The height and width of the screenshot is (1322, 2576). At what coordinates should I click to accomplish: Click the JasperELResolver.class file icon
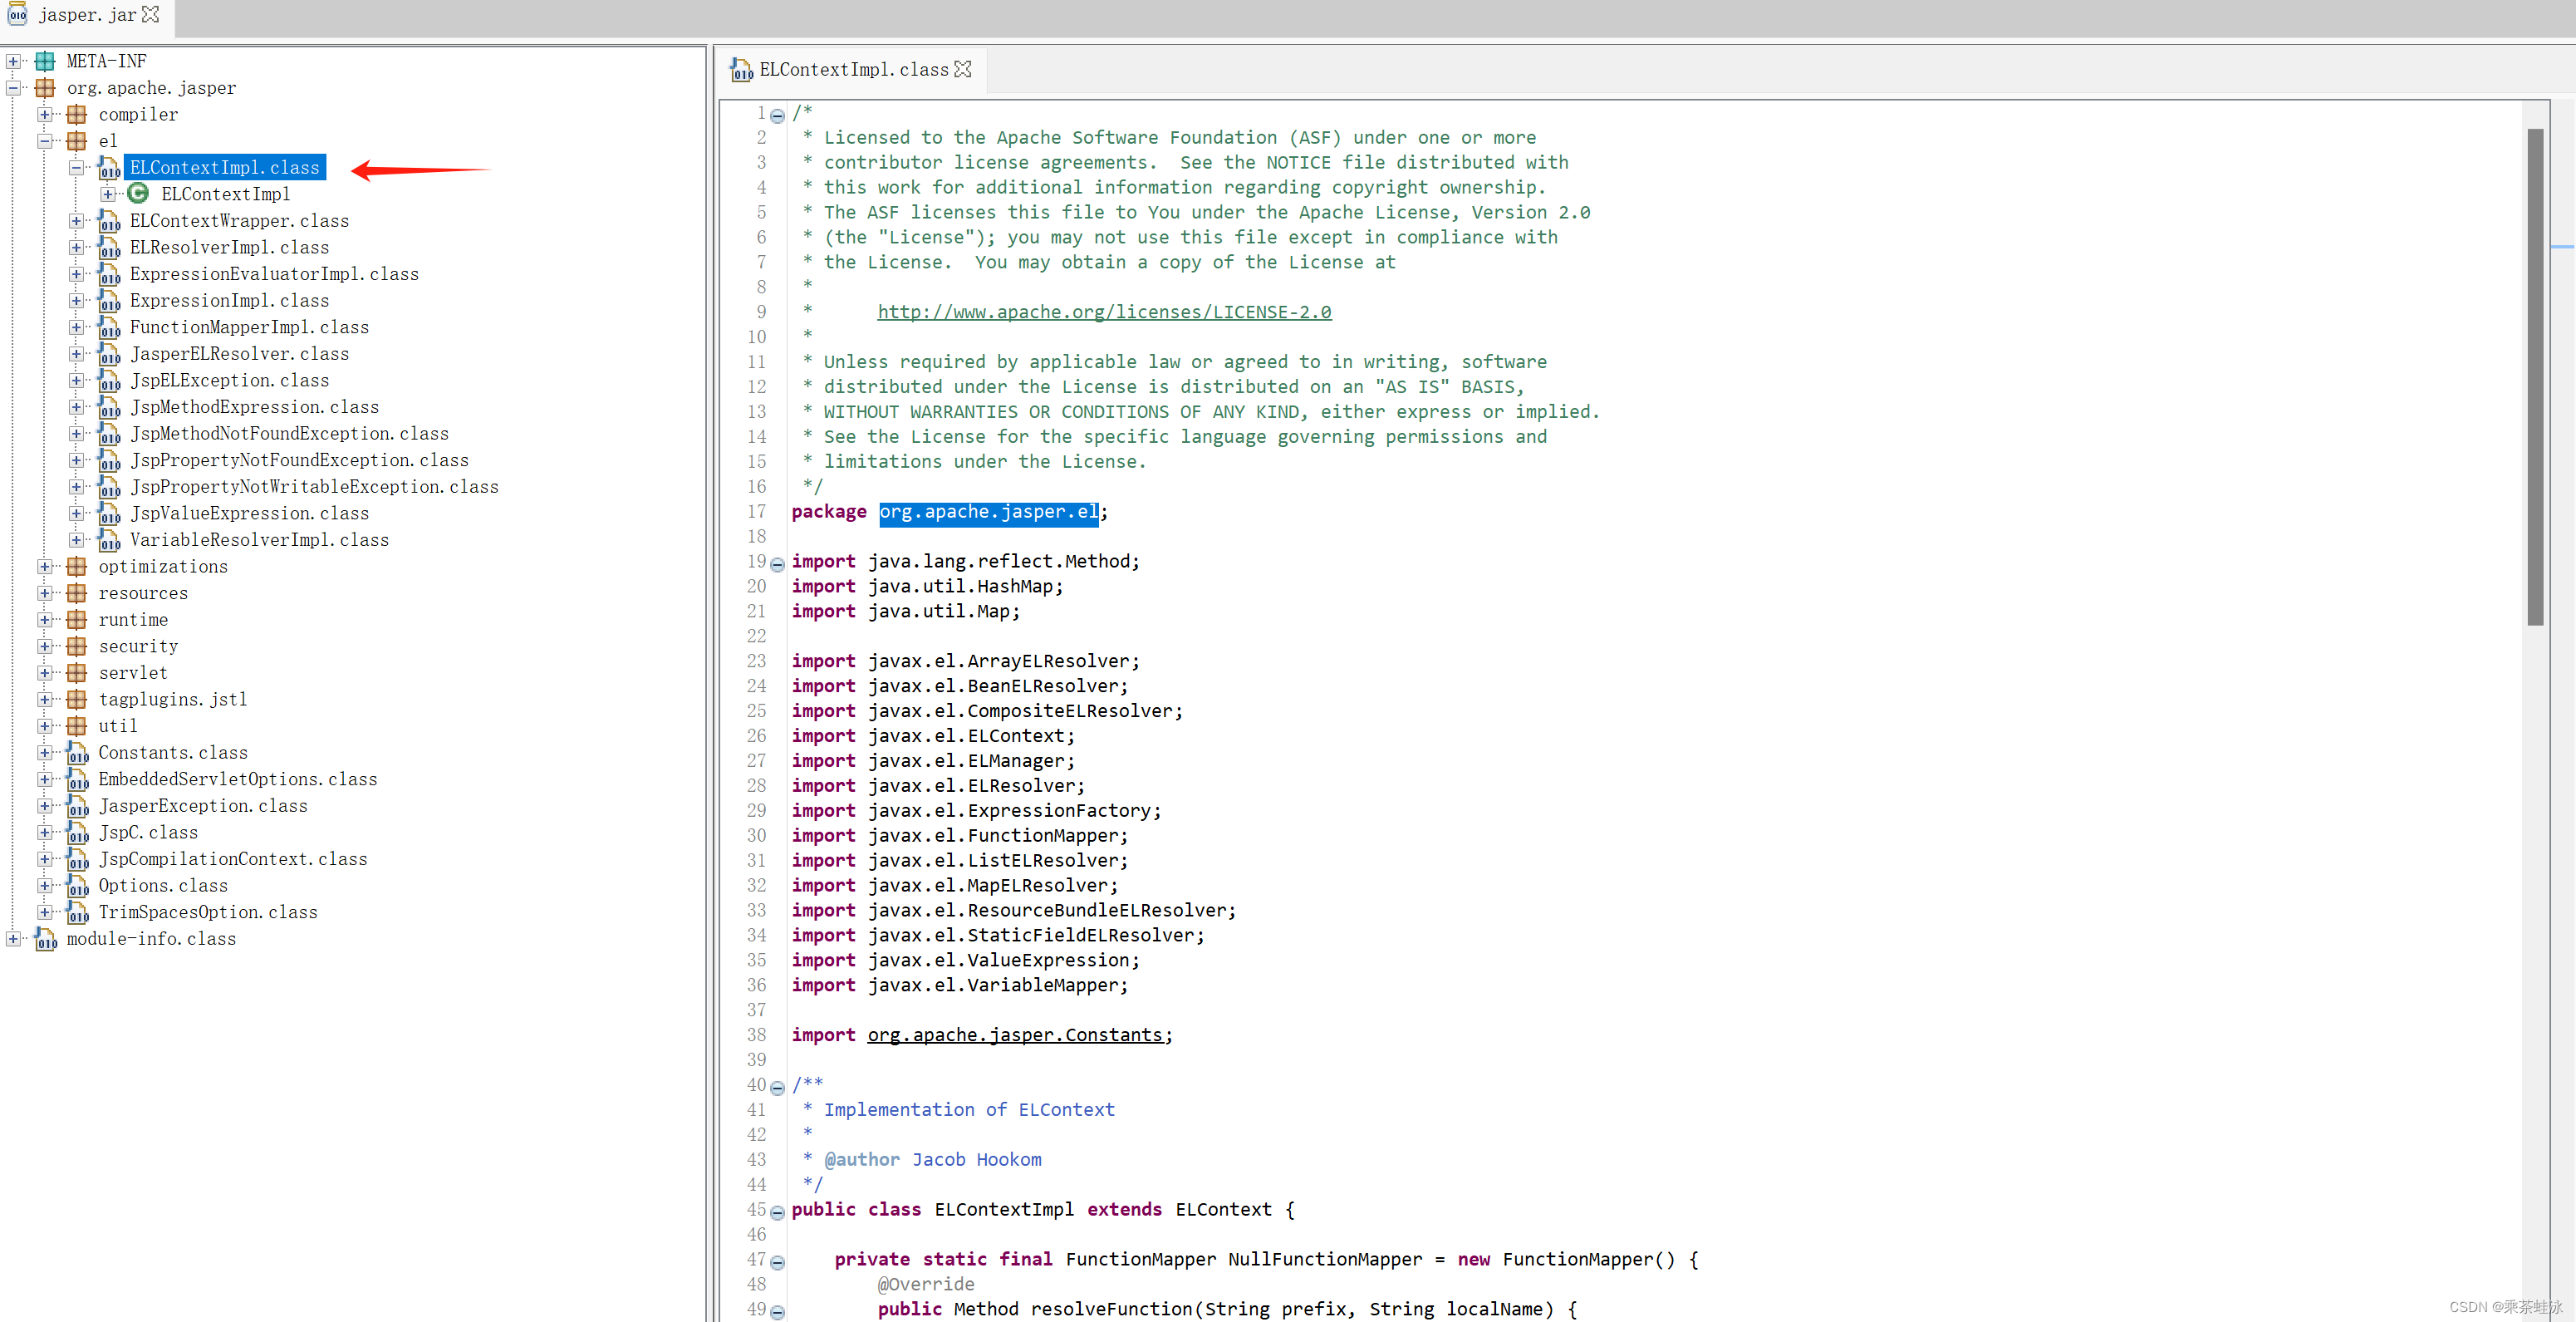coord(109,354)
